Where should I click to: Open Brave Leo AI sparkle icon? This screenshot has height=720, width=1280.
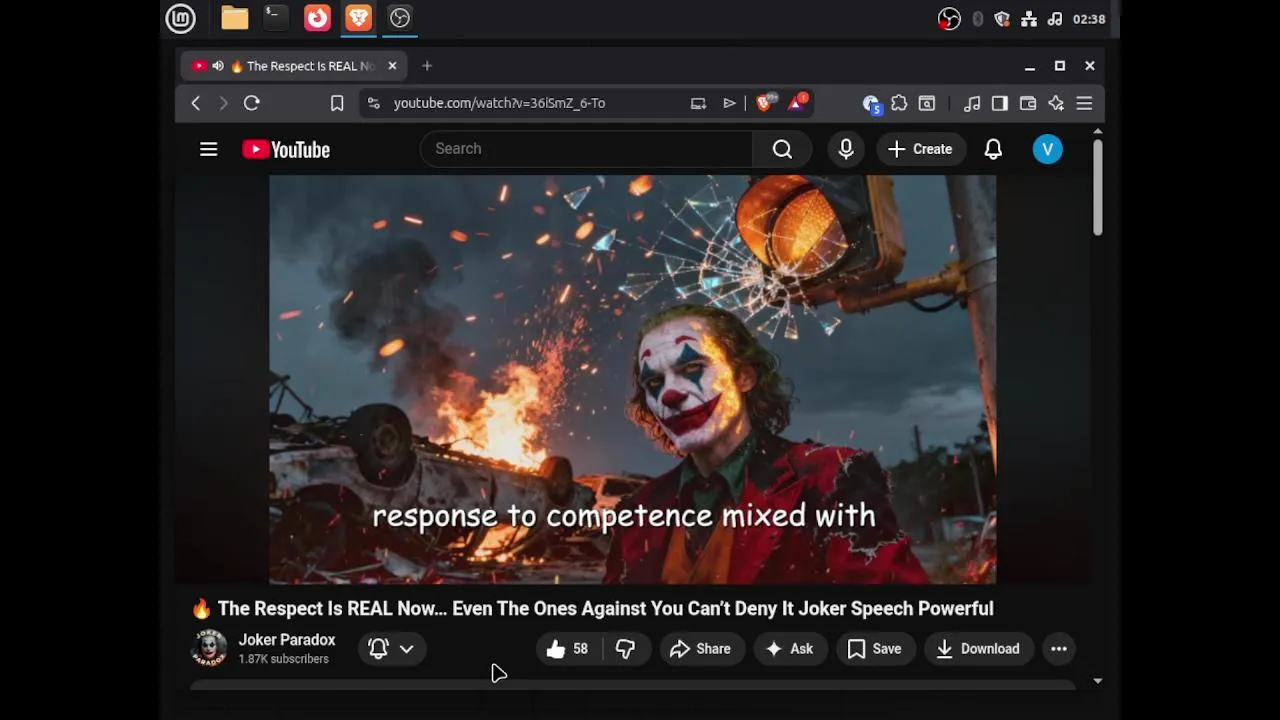[1056, 103]
